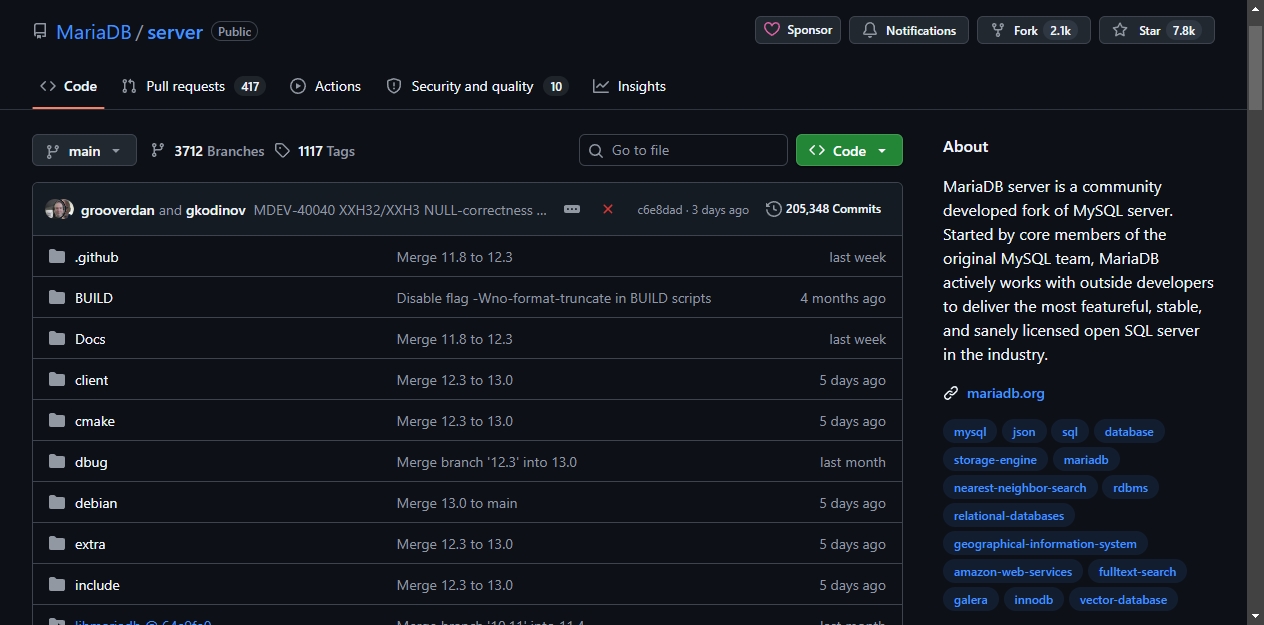
Task: View 205,348 Commits history
Action: tap(824, 209)
